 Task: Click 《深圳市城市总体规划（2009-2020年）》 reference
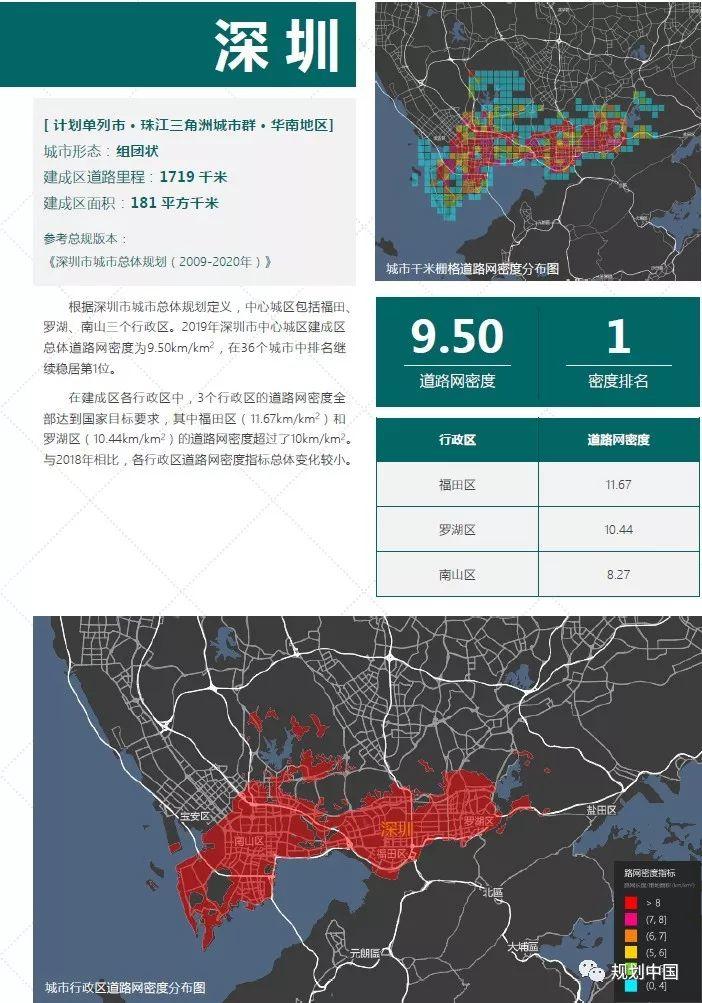160,261
